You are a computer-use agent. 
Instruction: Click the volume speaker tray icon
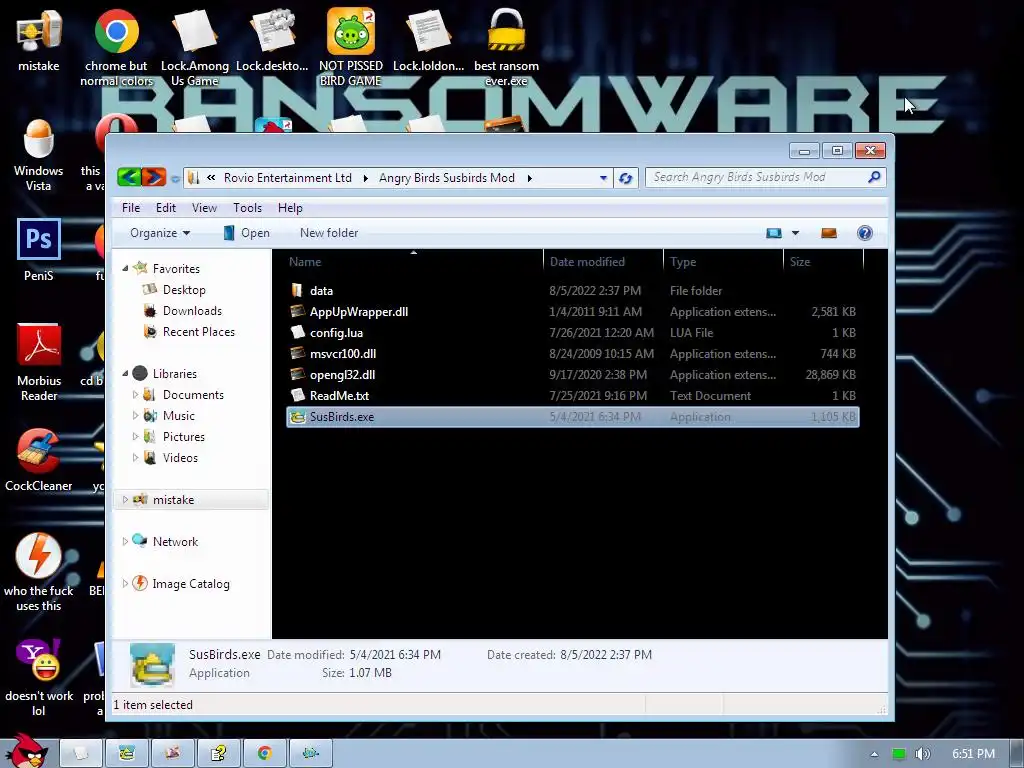click(x=922, y=754)
